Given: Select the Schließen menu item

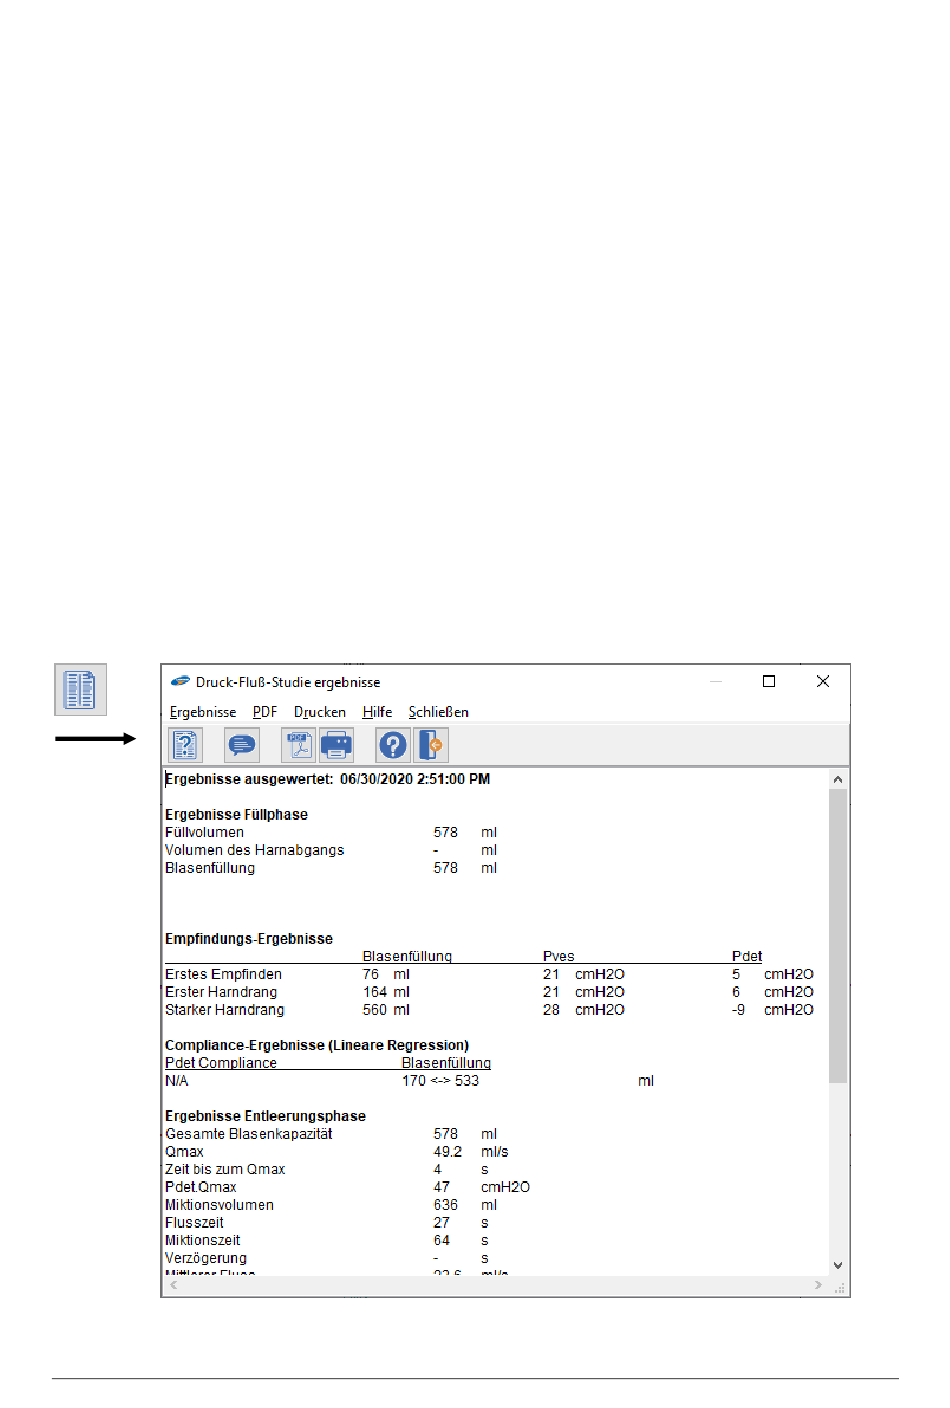Looking at the screenshot, I should point(438,712).
